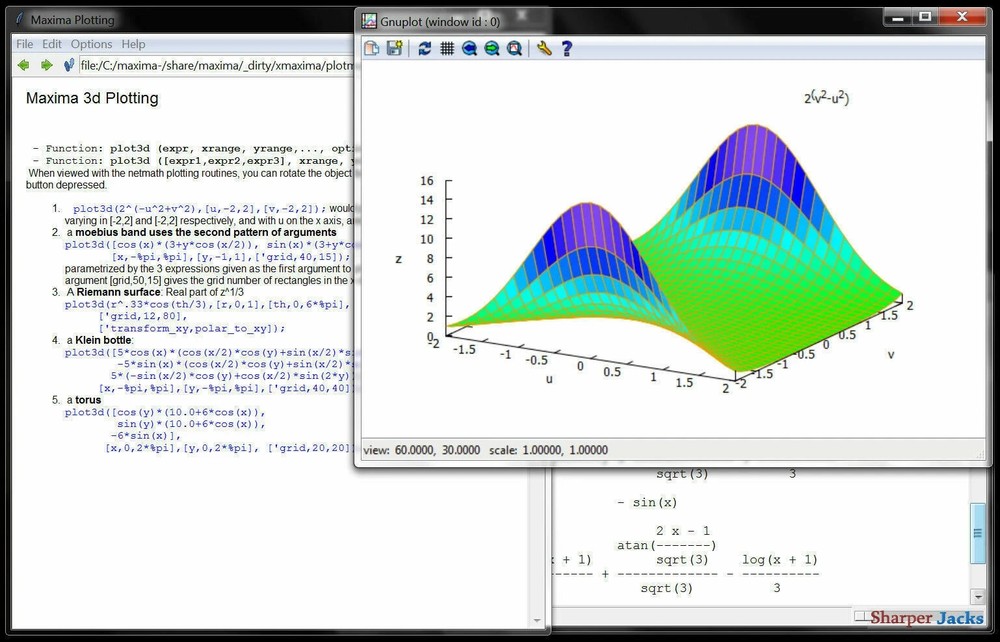This screenshot has height=642, width=1000.
Task: Open Gnuplot options with the wrench icon
Action: click(543, 48)
